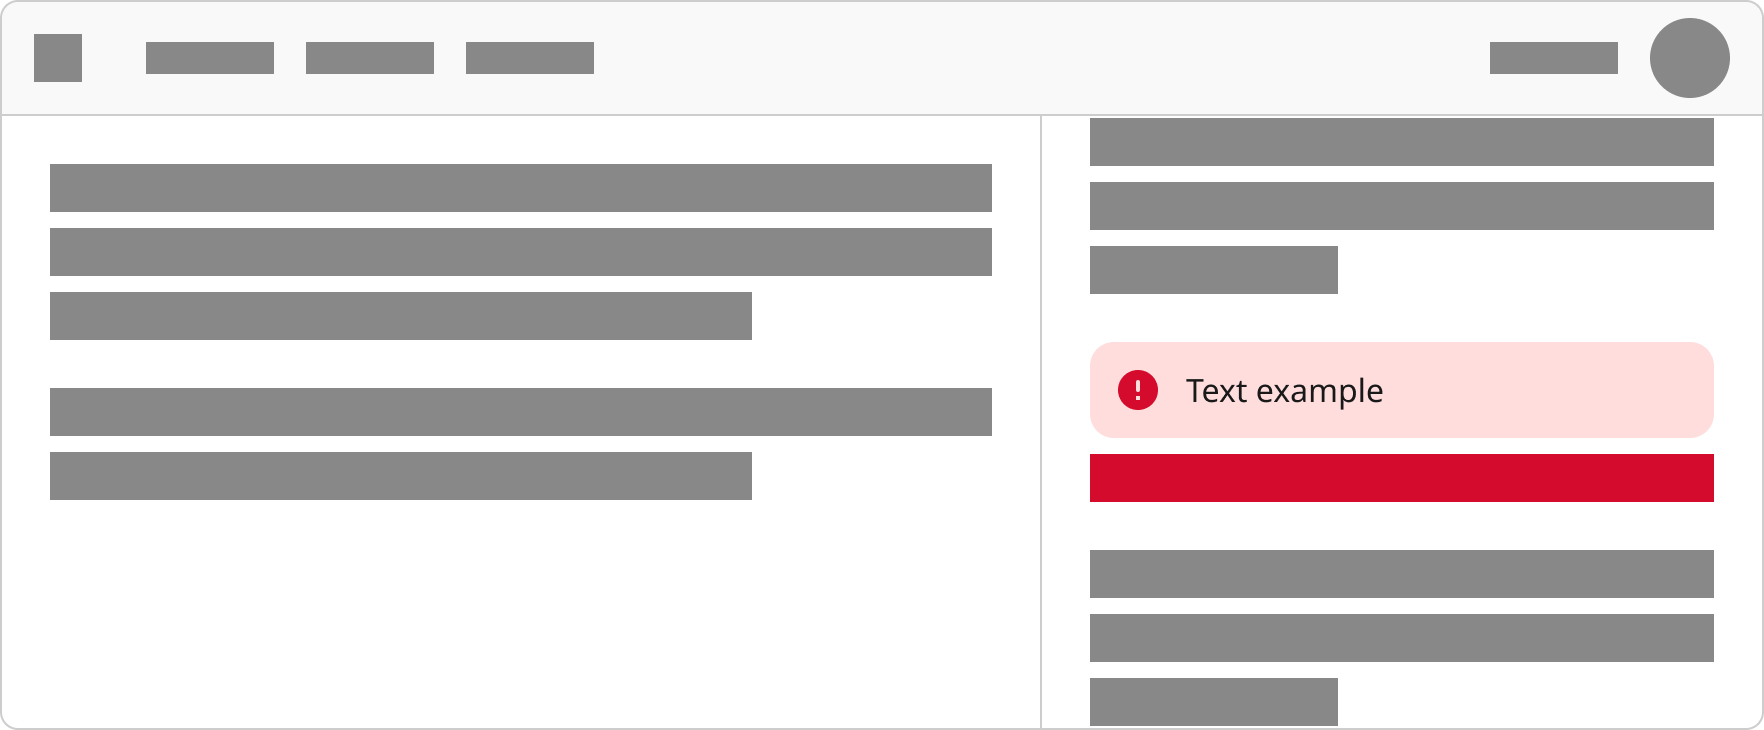Click topmost gray bar in the right panel

pos(1402,142)
